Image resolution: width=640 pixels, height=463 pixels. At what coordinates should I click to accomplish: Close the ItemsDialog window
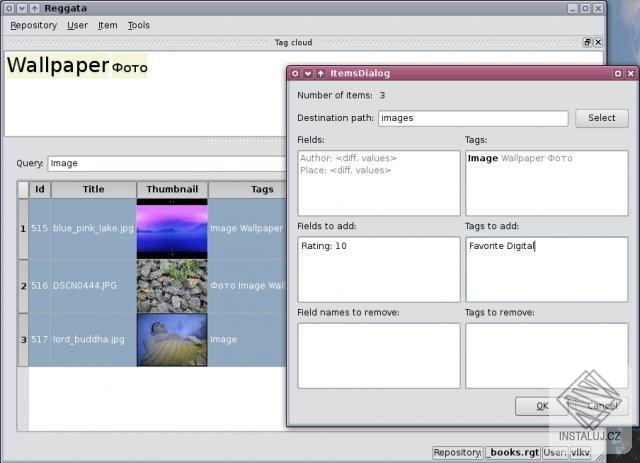point(631,73)
